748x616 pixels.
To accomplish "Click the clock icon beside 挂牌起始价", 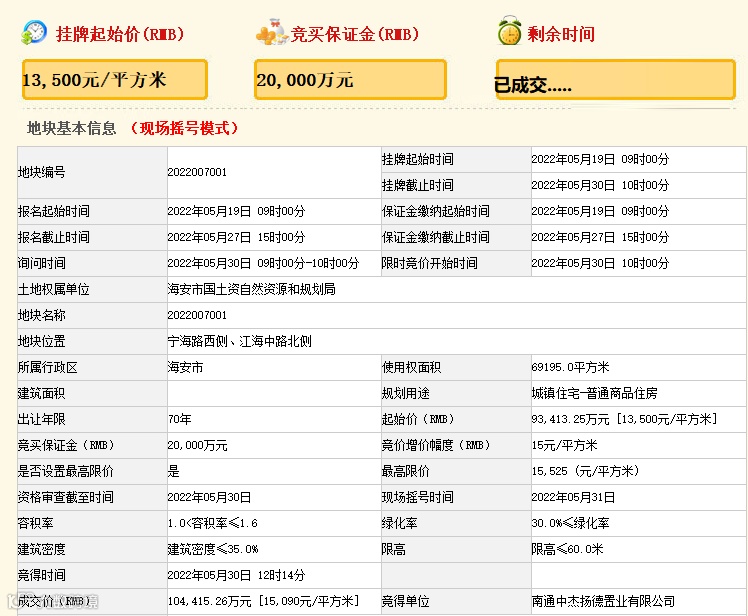I will [x=34, y=32].
